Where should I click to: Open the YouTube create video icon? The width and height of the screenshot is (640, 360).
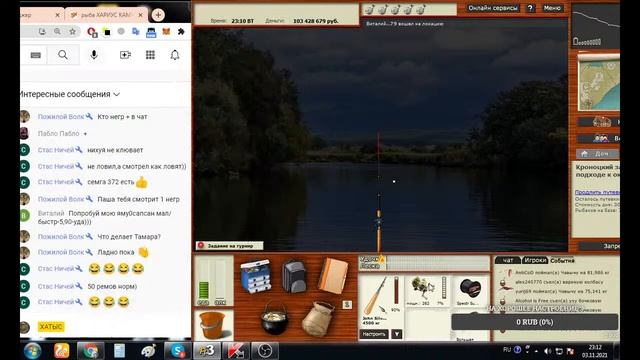click(x=125, y=55)
